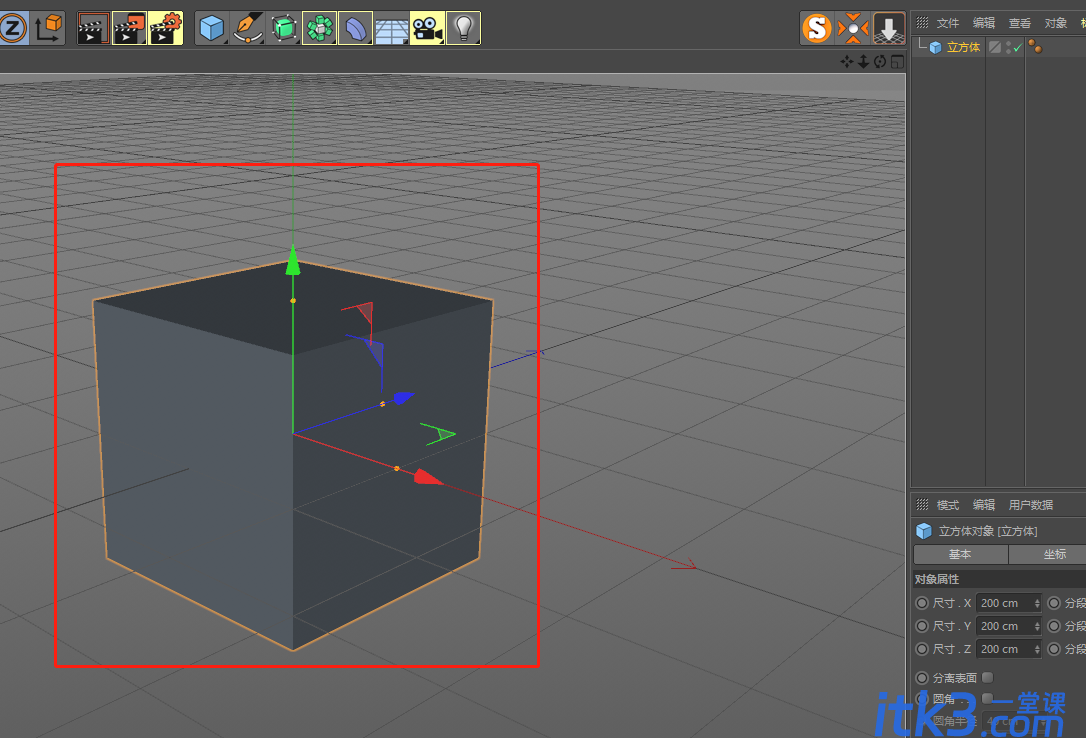Open the Array modeling objects

coord(320,28)
